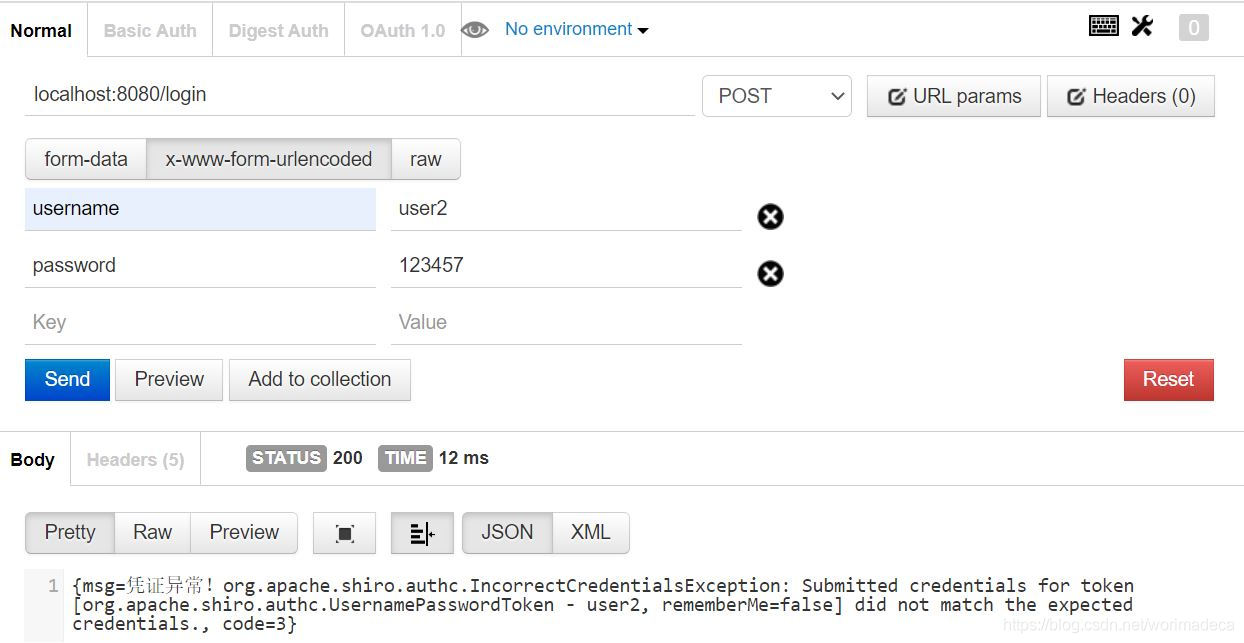The height and width of the screenshot is (643, 1244).
Task: Switch response format to XML
Action: coord(590,533)
